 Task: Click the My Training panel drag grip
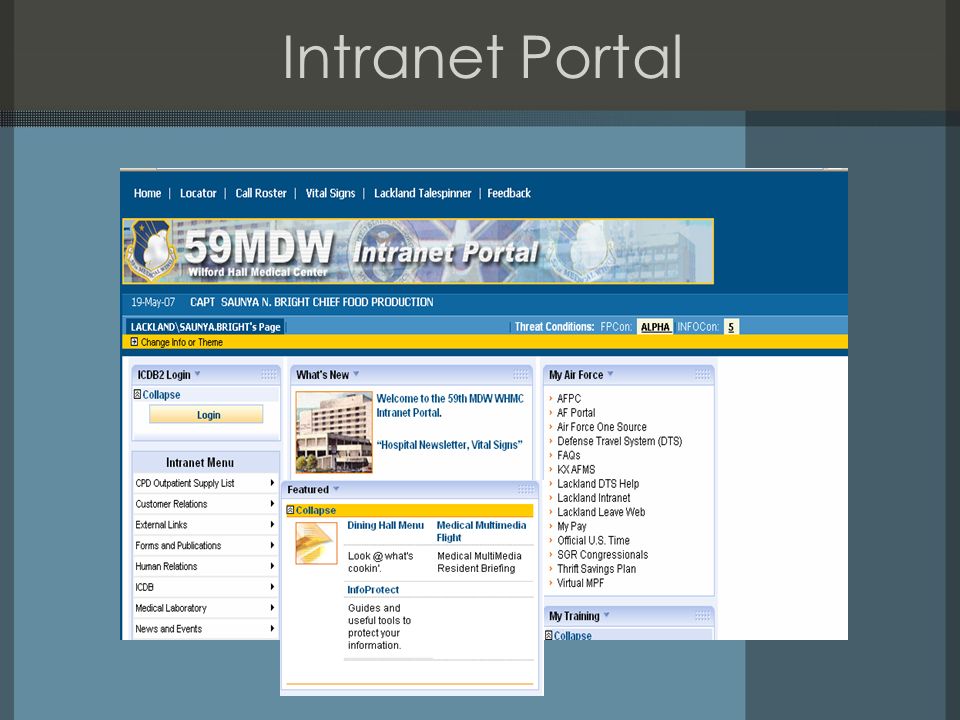coord(702,616)
